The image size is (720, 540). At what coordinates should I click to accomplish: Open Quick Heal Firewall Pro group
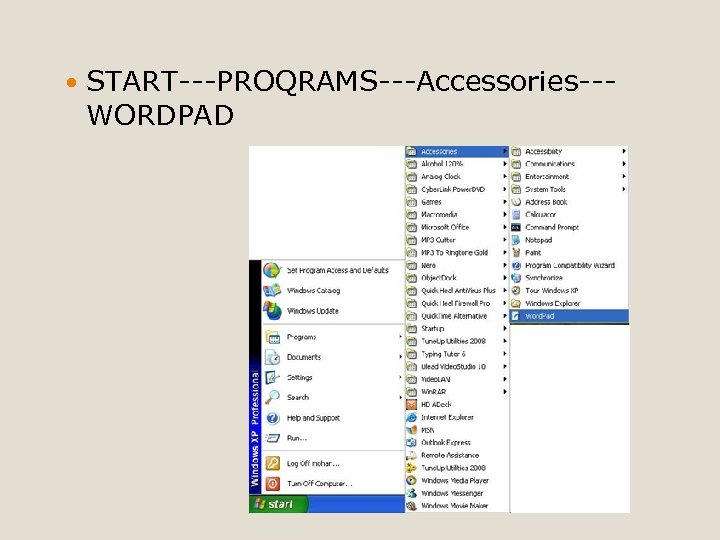coord(457,303)
